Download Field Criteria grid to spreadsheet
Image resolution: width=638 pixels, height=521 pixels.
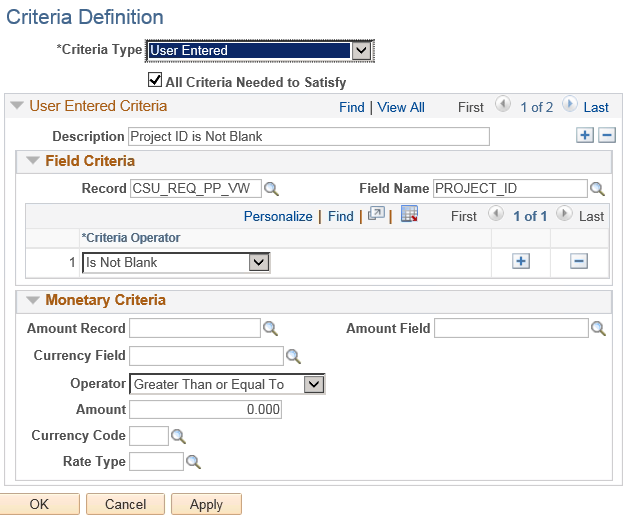point(409,214)
